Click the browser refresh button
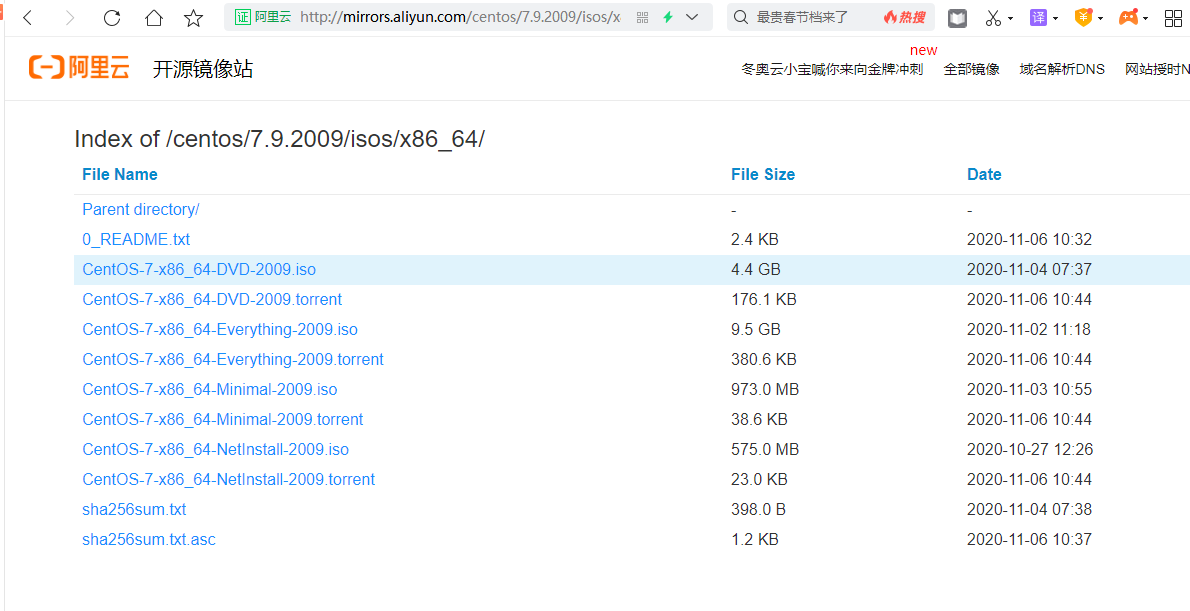The height and width of the screenshot is (611, 1190). tap(111, 17)
